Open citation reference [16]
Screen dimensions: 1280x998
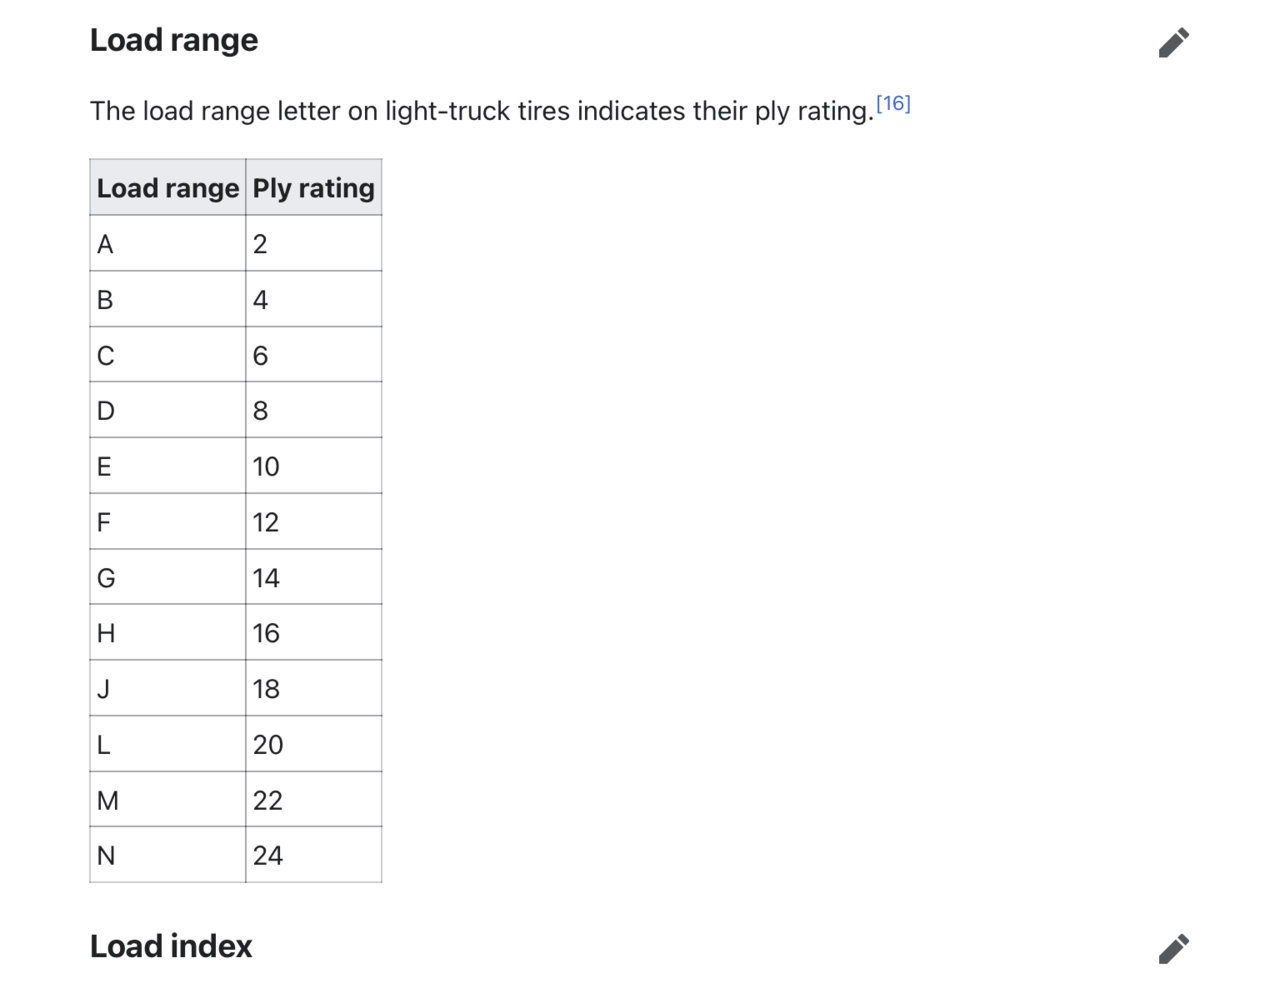tap(893, 103)
